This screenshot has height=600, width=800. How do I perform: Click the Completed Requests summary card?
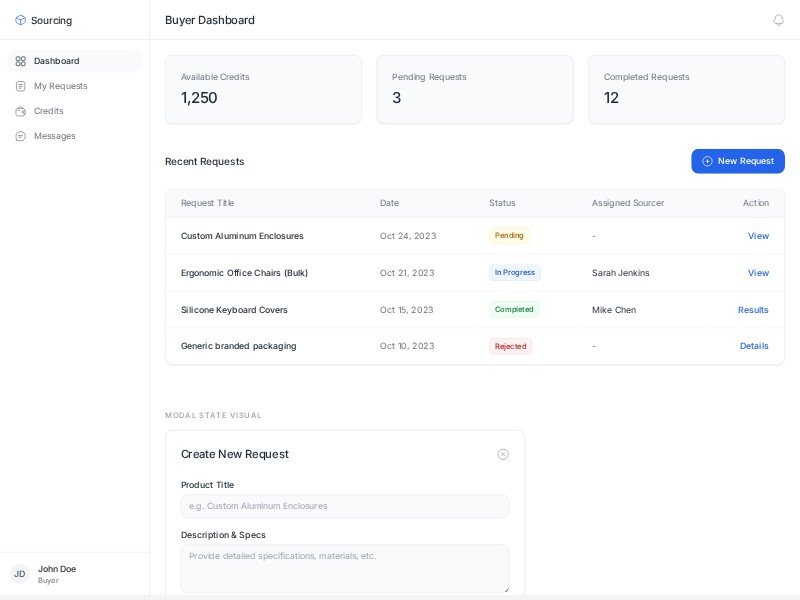click(686, 89)
